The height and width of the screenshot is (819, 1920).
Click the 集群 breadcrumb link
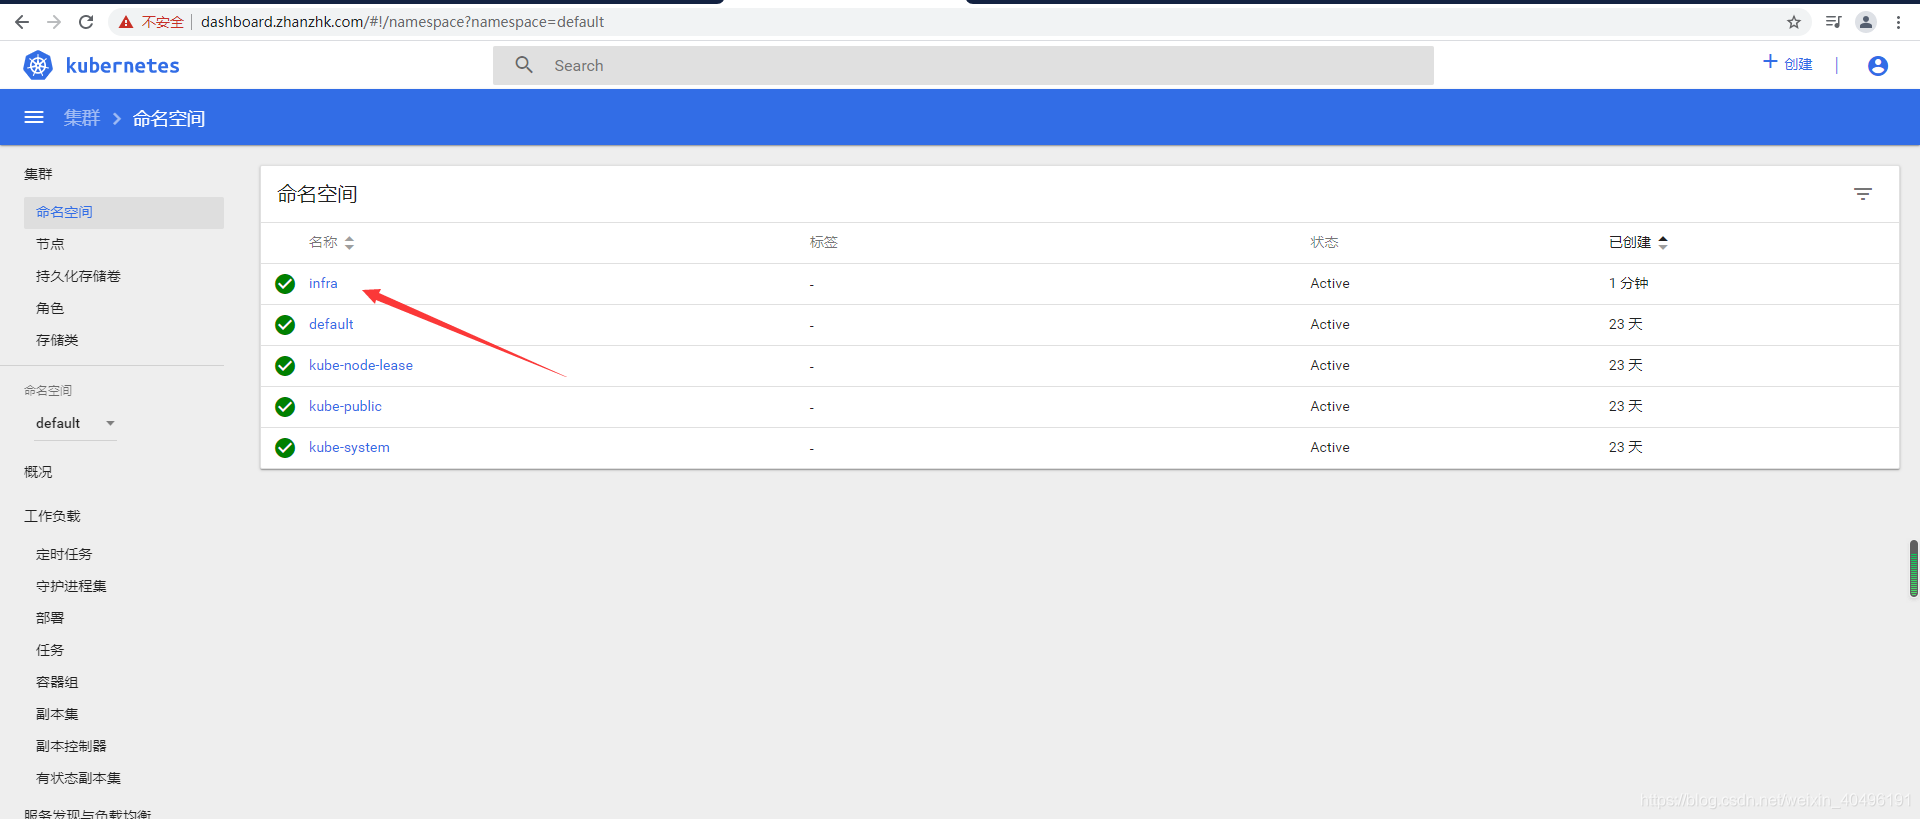tap(82, 118)
